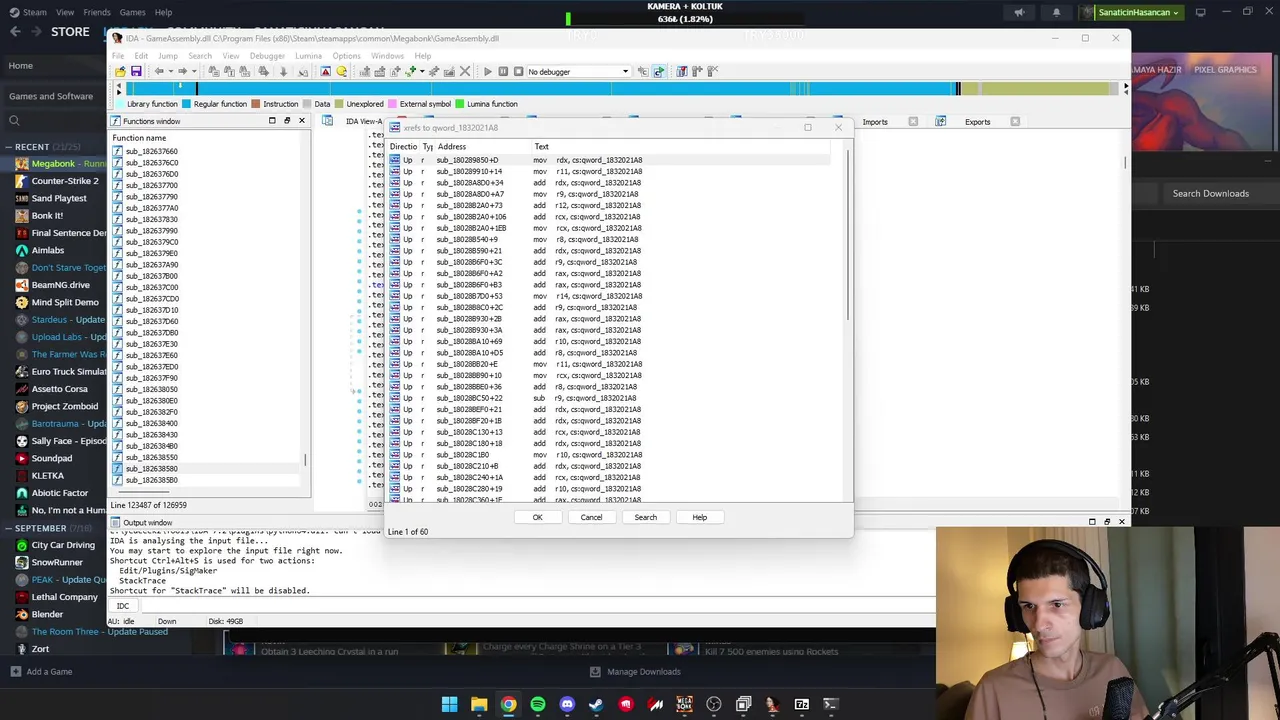This screenshot has width=1280, height=720.
Task: Open OBS Studio from the taskbar
Action: coord(714,704)
